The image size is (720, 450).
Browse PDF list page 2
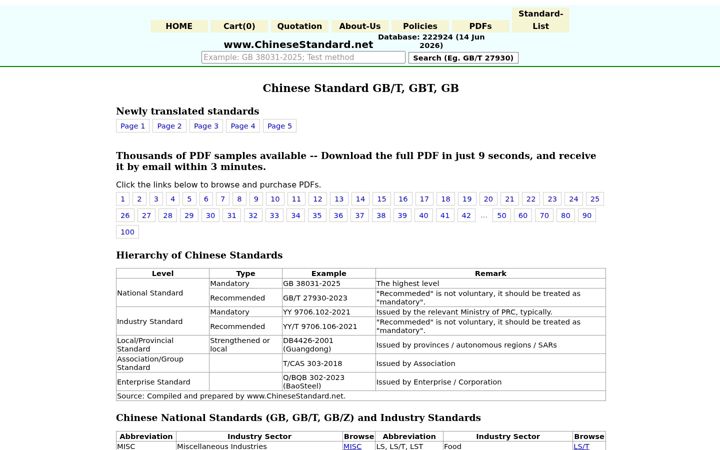pyautogui.click(x=139, y=199)
